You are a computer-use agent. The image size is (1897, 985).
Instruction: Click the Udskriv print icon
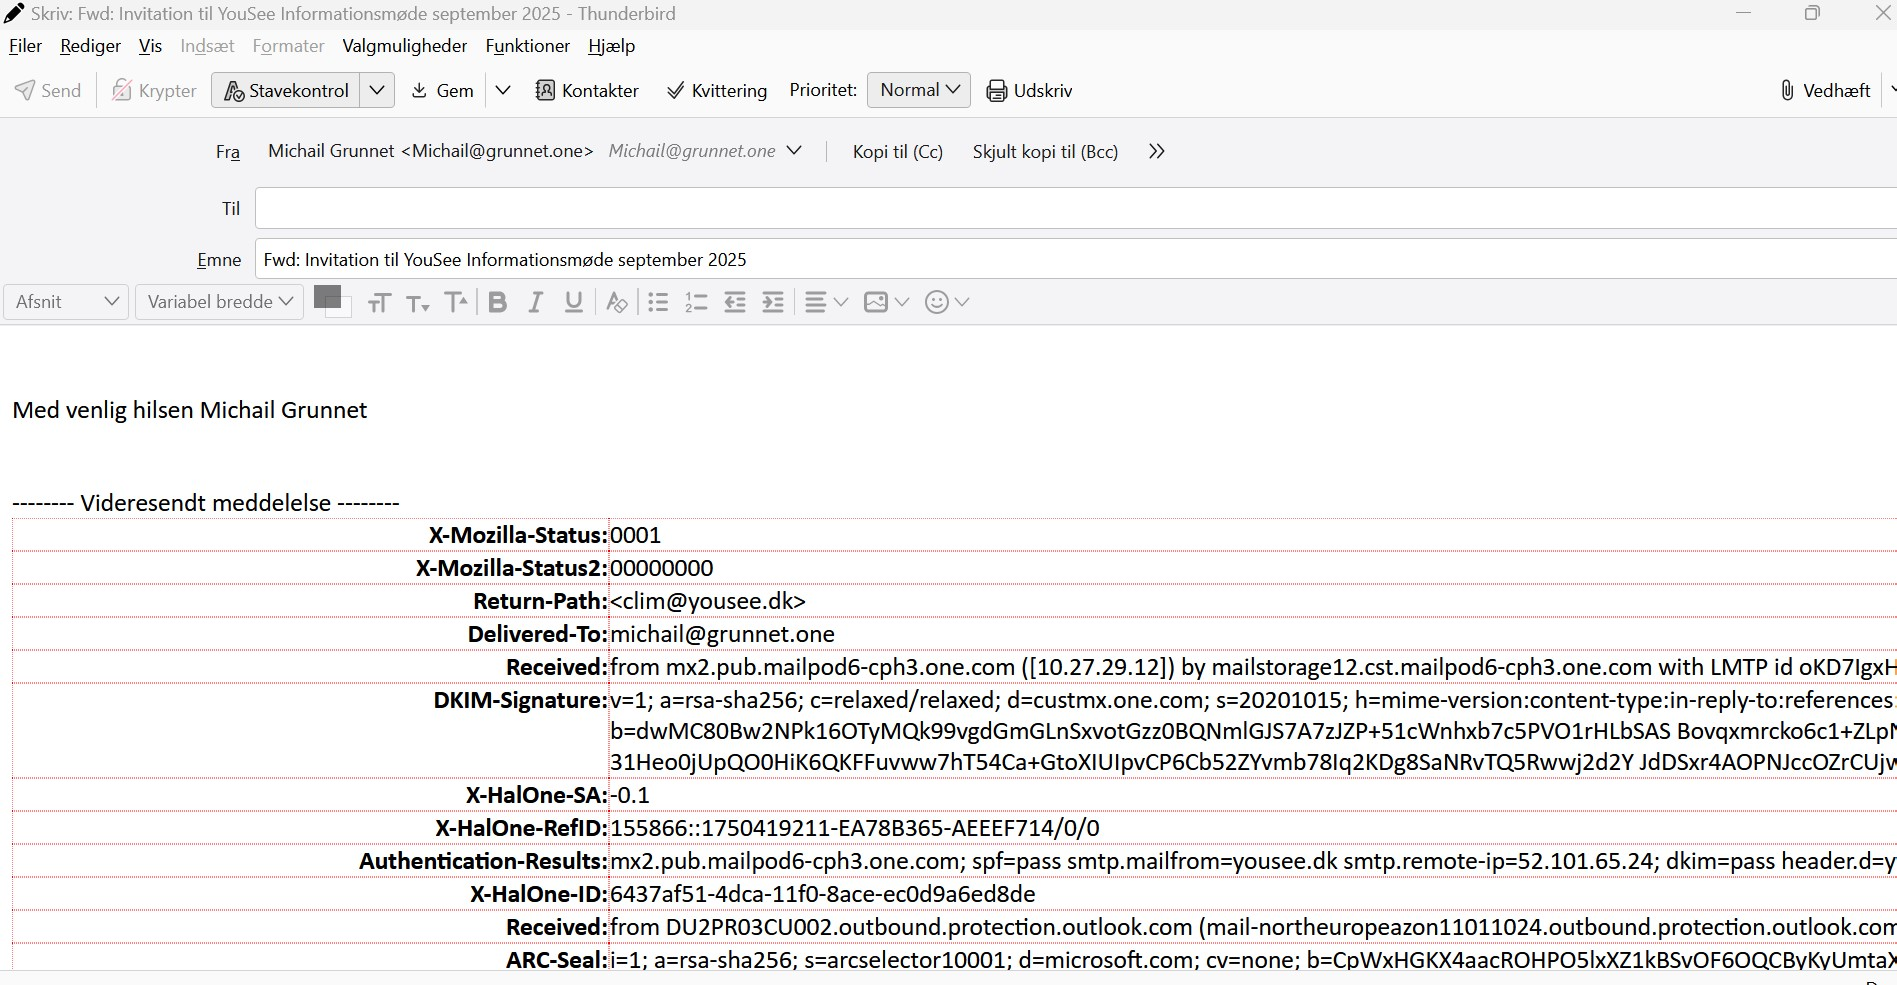996,90
